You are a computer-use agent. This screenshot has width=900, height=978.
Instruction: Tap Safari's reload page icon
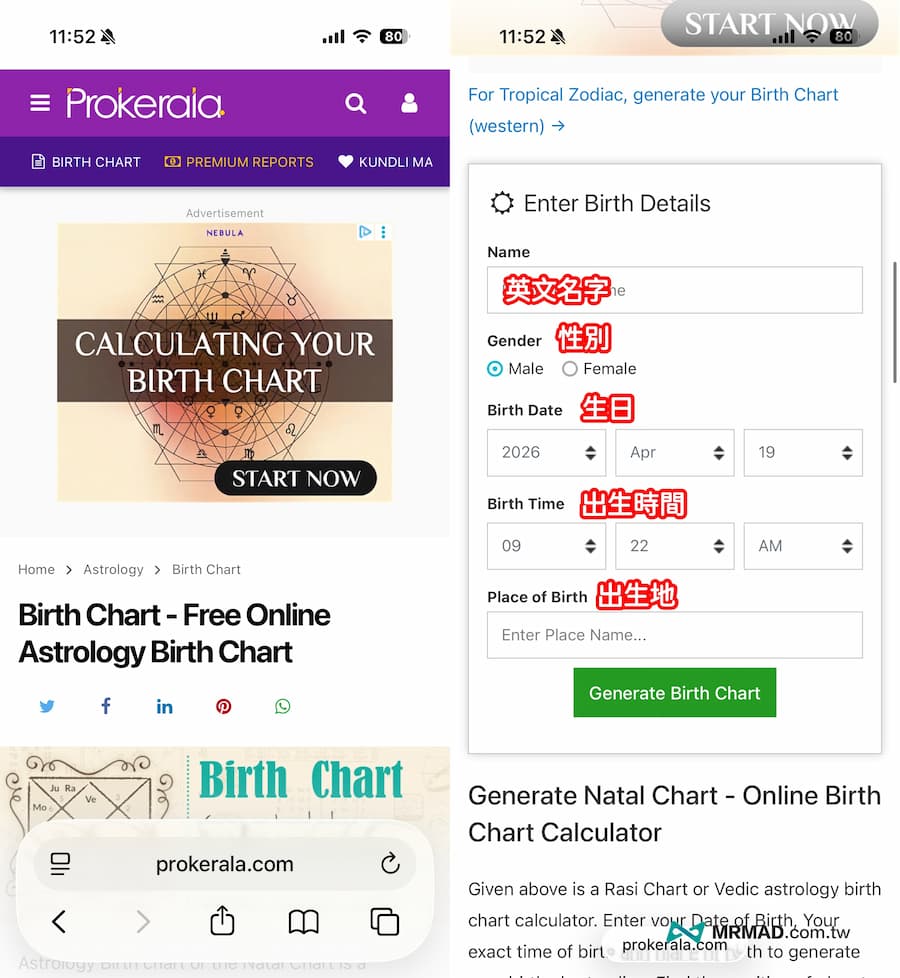point(390,864)
